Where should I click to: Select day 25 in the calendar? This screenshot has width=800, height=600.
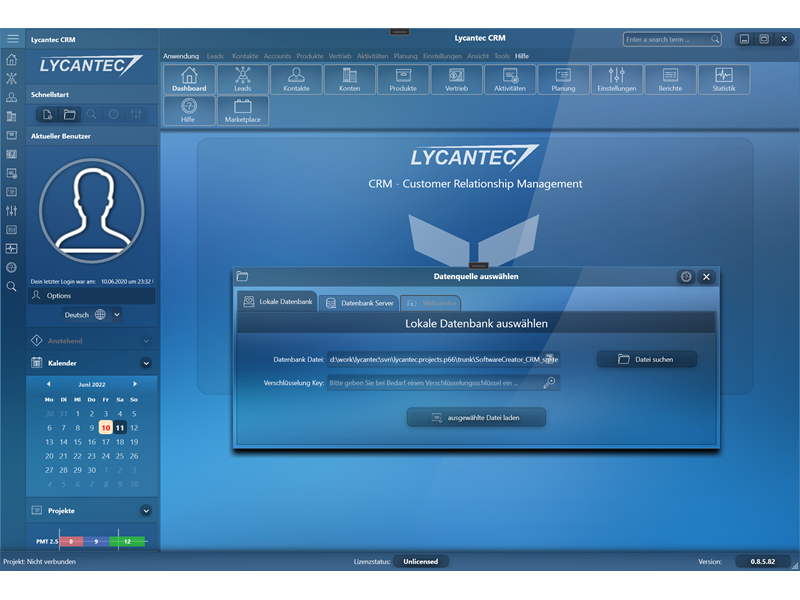pos(119,456)
